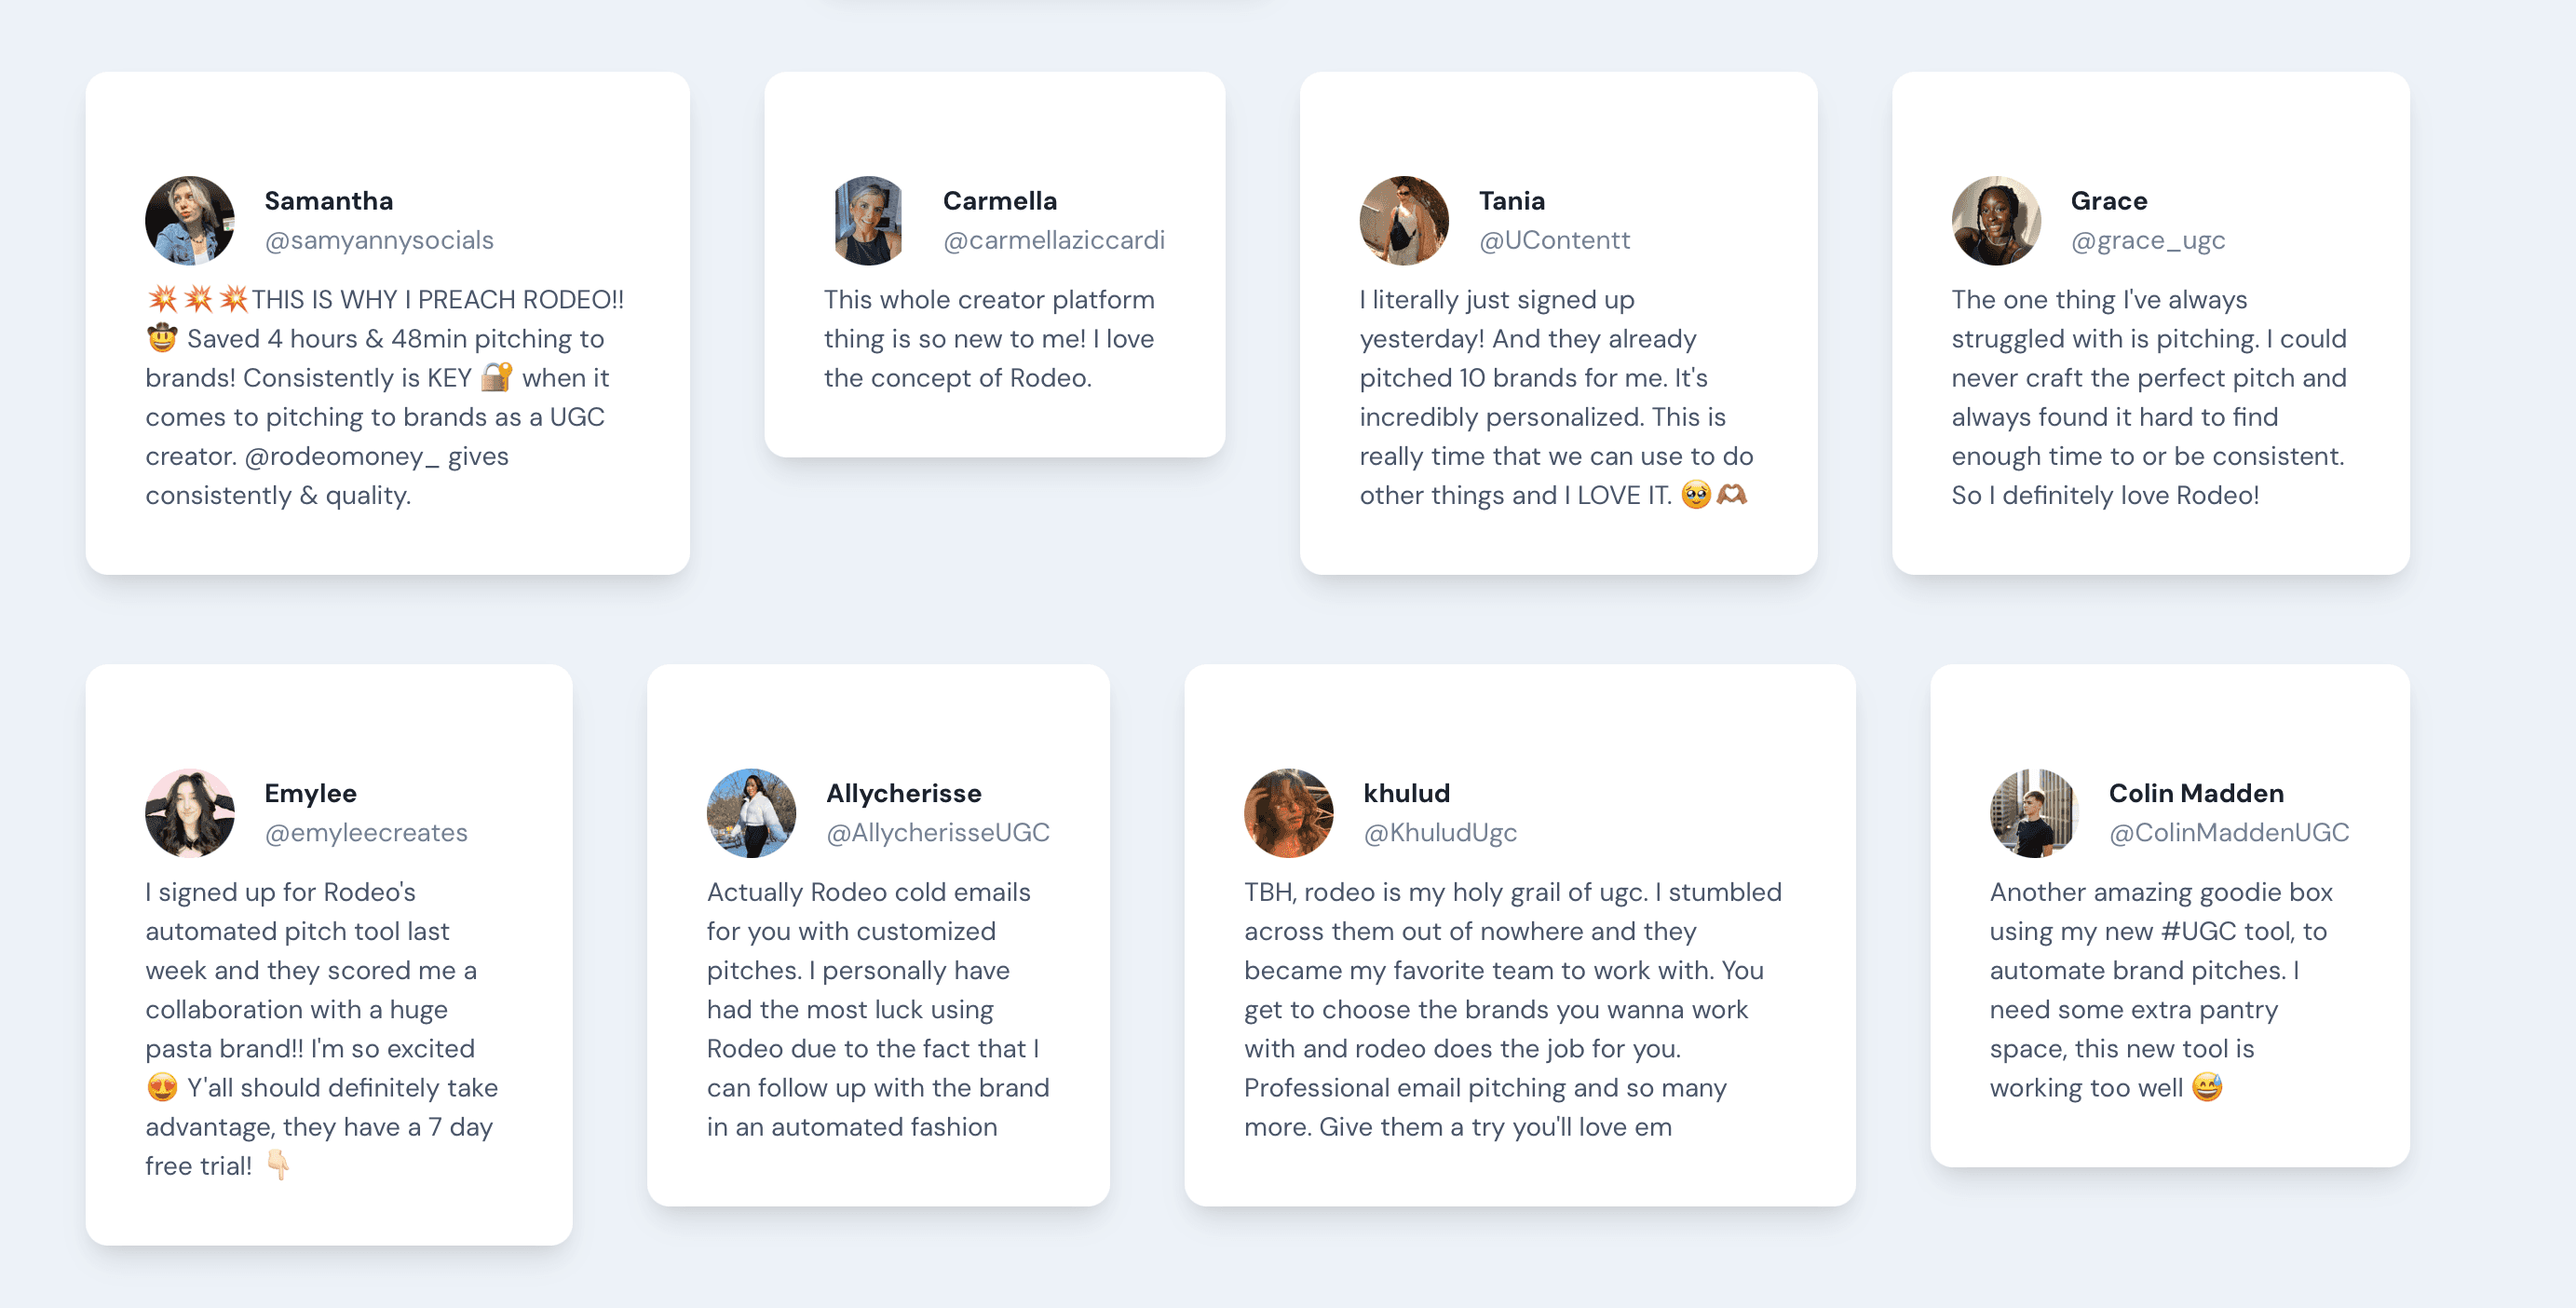Open khulud's profile picture
The height and width of the screenshot is (1308, 2576).
coord(1288,813)
